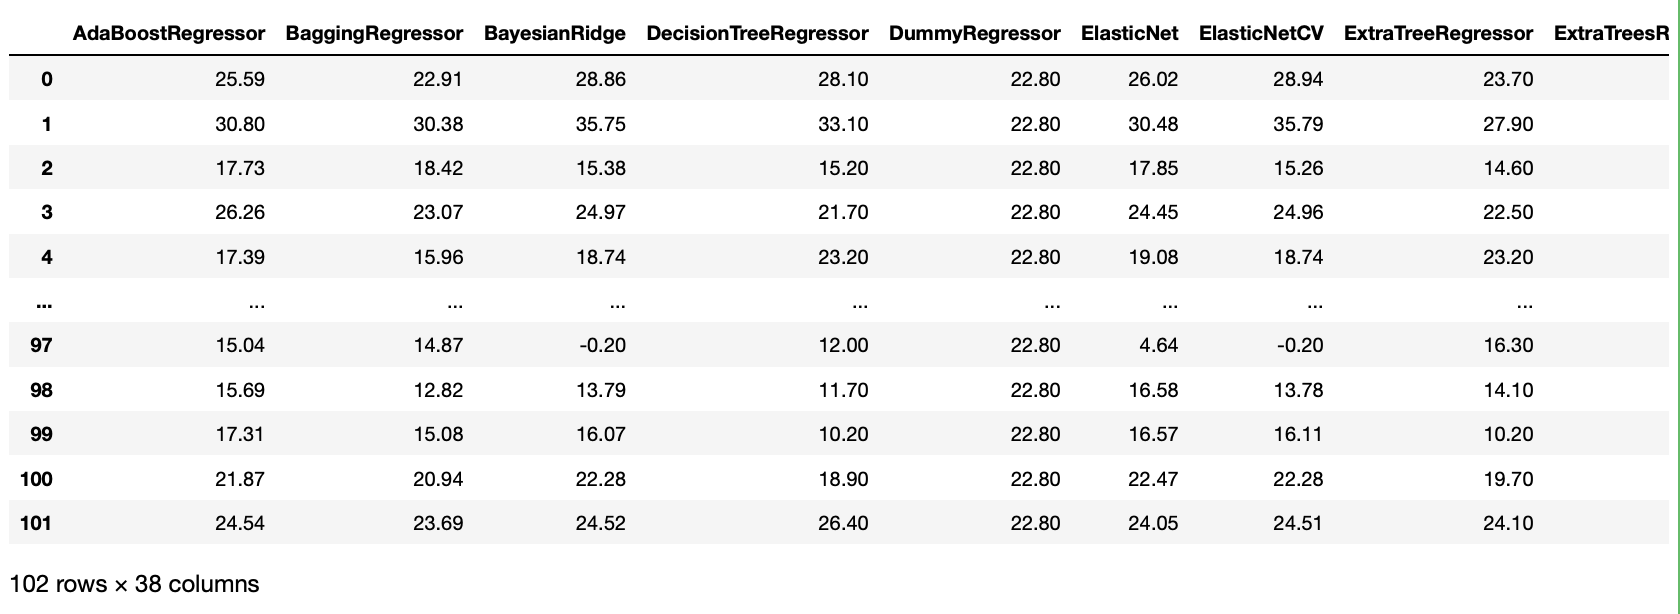
Task: Click the 27.90 cell under ExtraTreeRegressor
Action: 1508,124
